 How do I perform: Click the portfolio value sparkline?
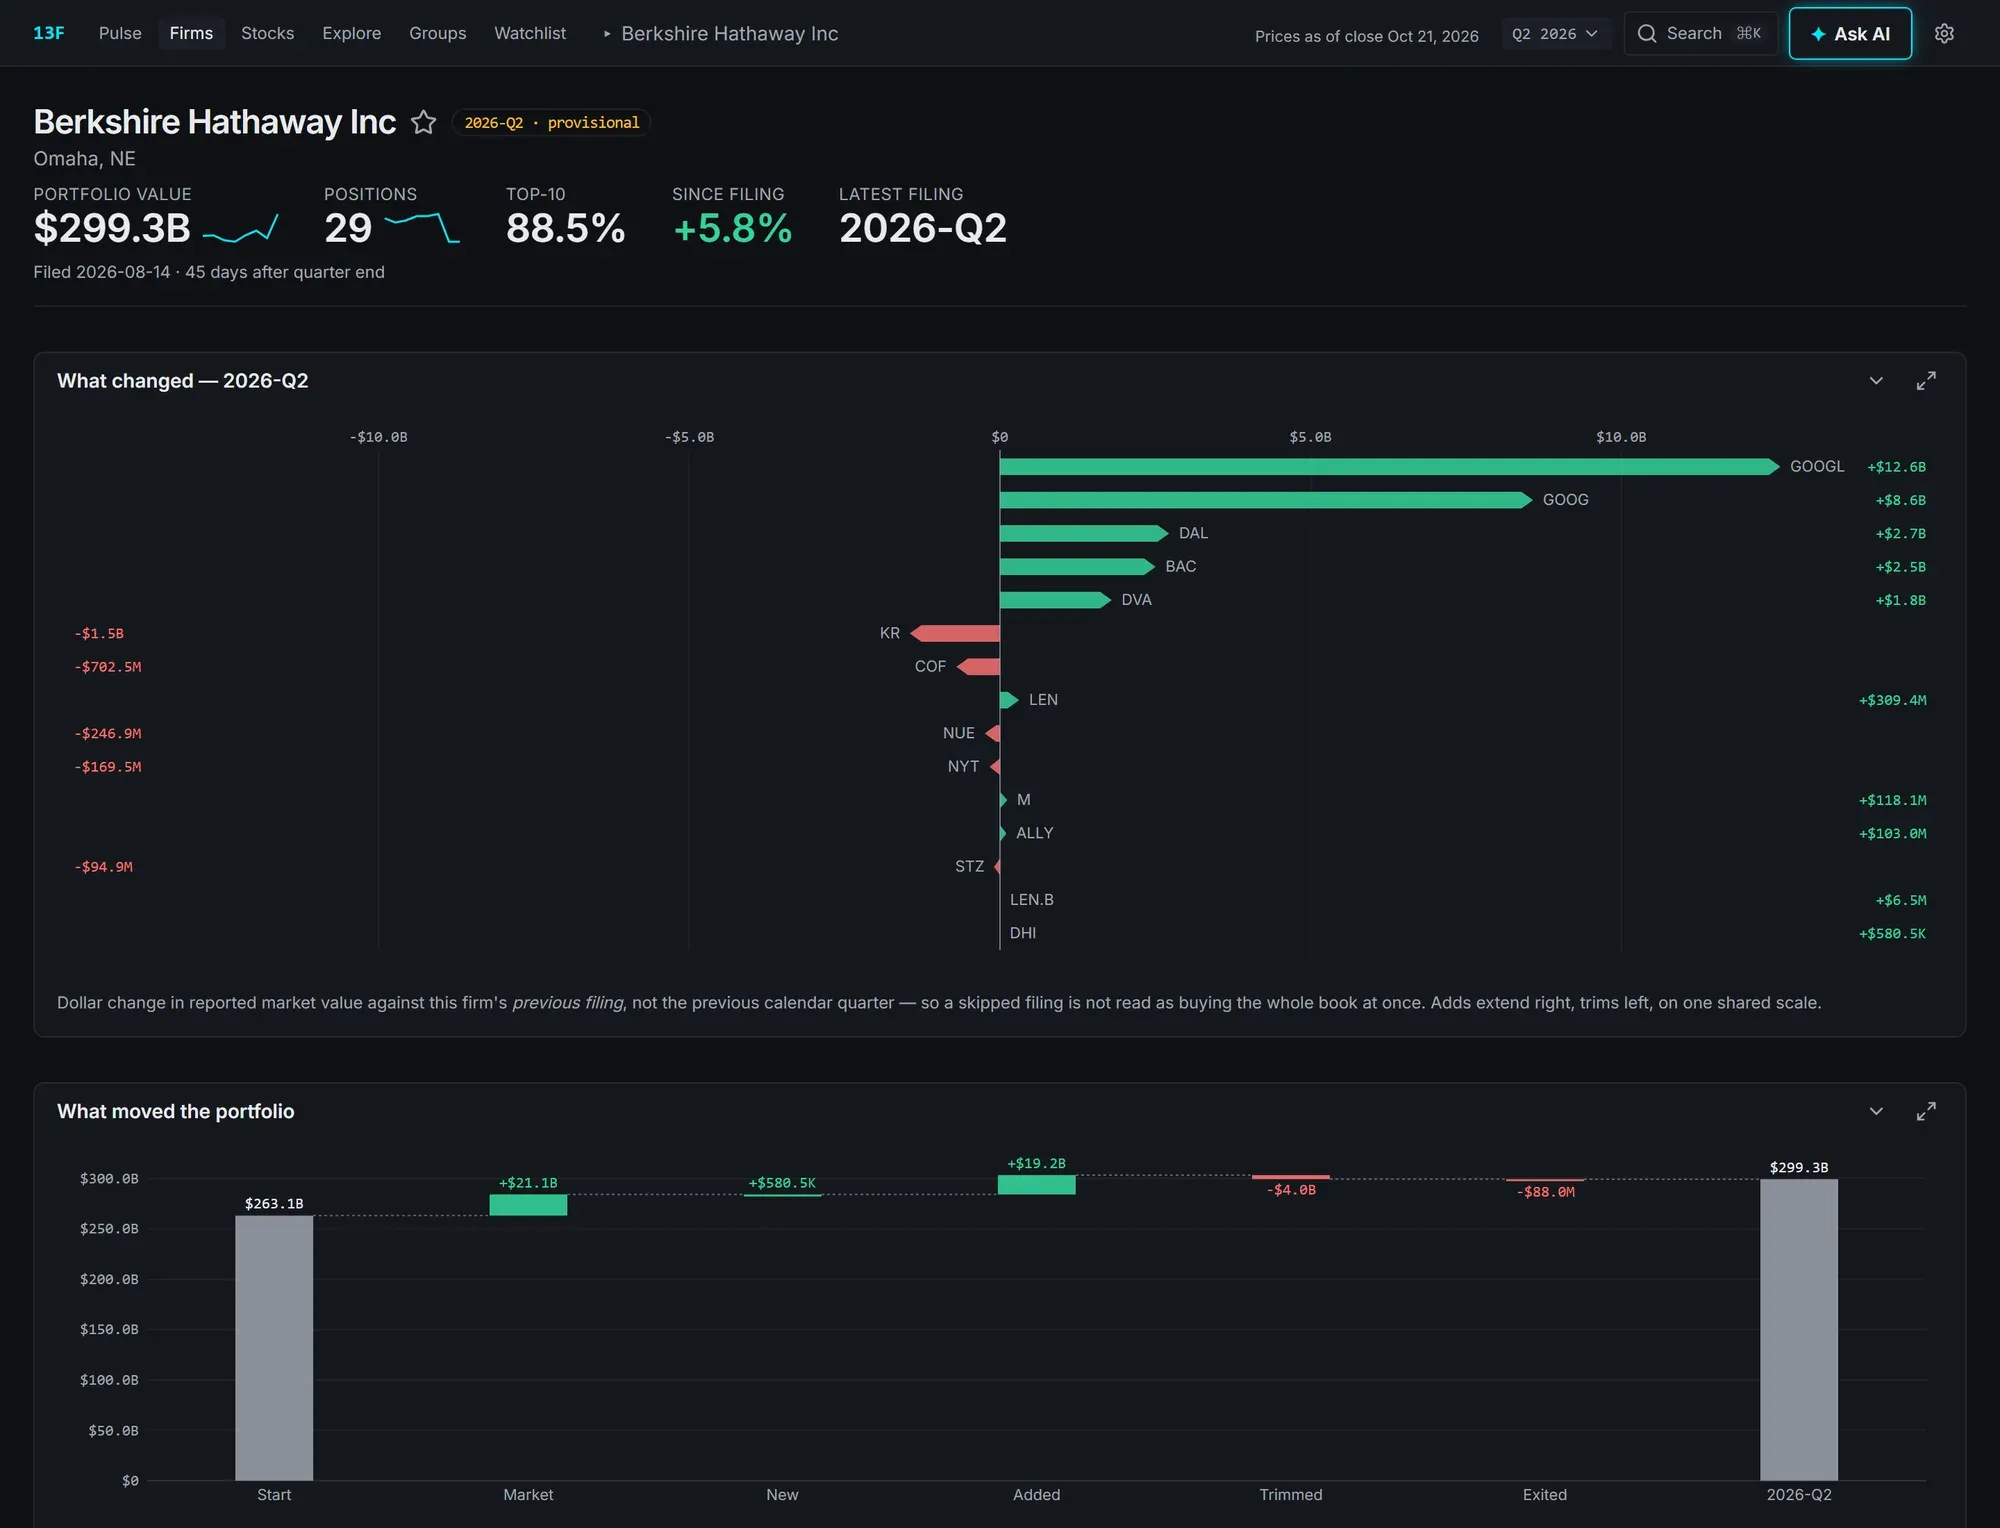(x=240, y=229)
